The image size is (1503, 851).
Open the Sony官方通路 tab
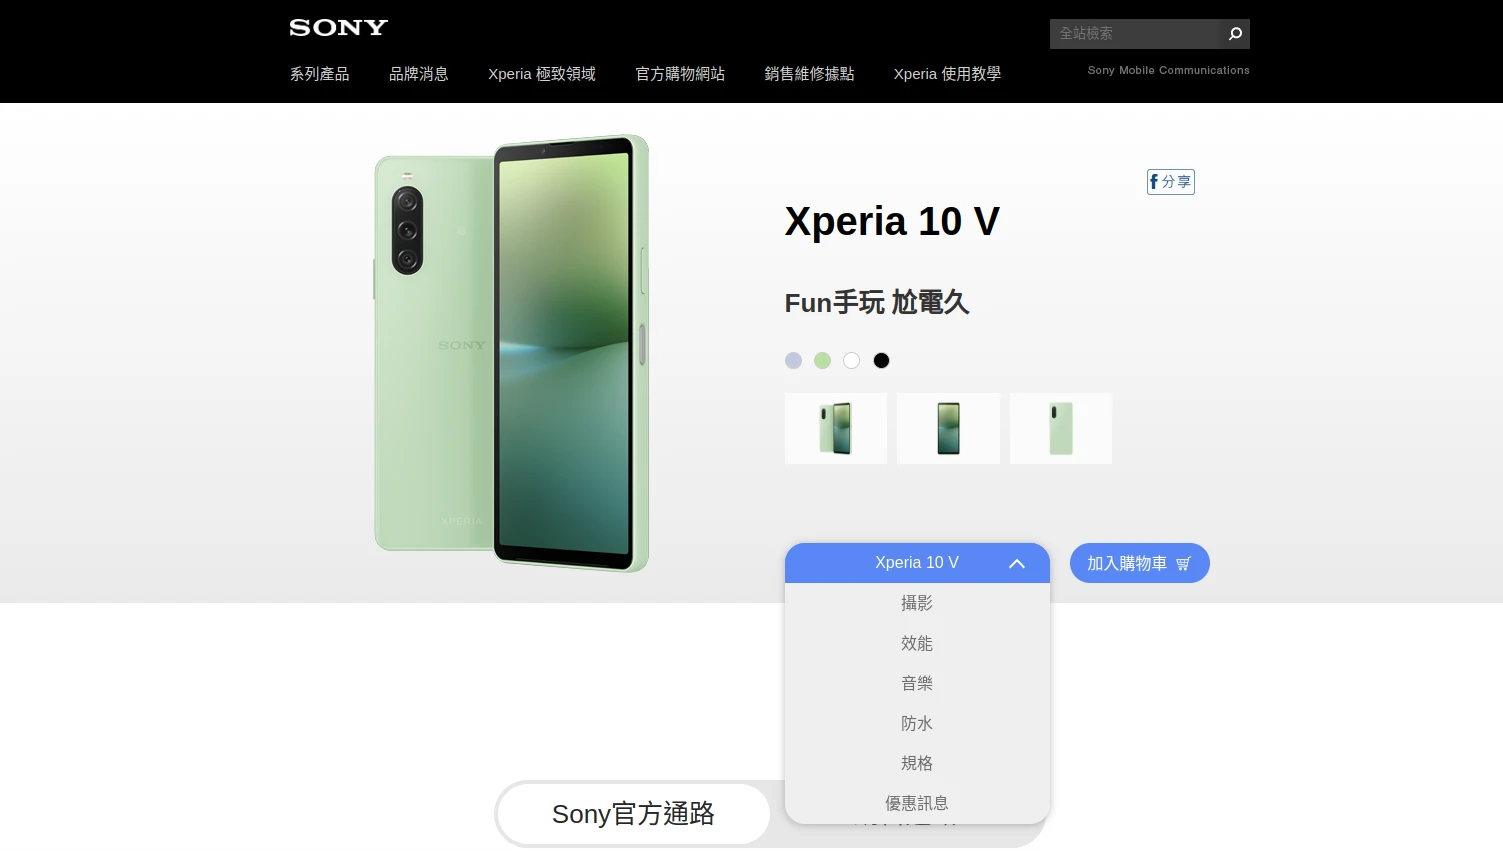(x=633, y=814)
